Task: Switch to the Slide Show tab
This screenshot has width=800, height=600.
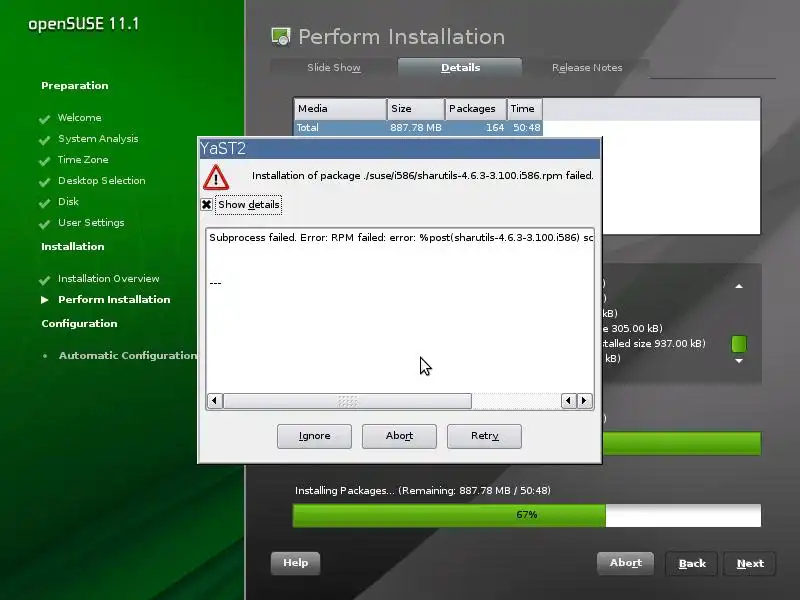Action: pyautogui.click(x=334, y=67)
